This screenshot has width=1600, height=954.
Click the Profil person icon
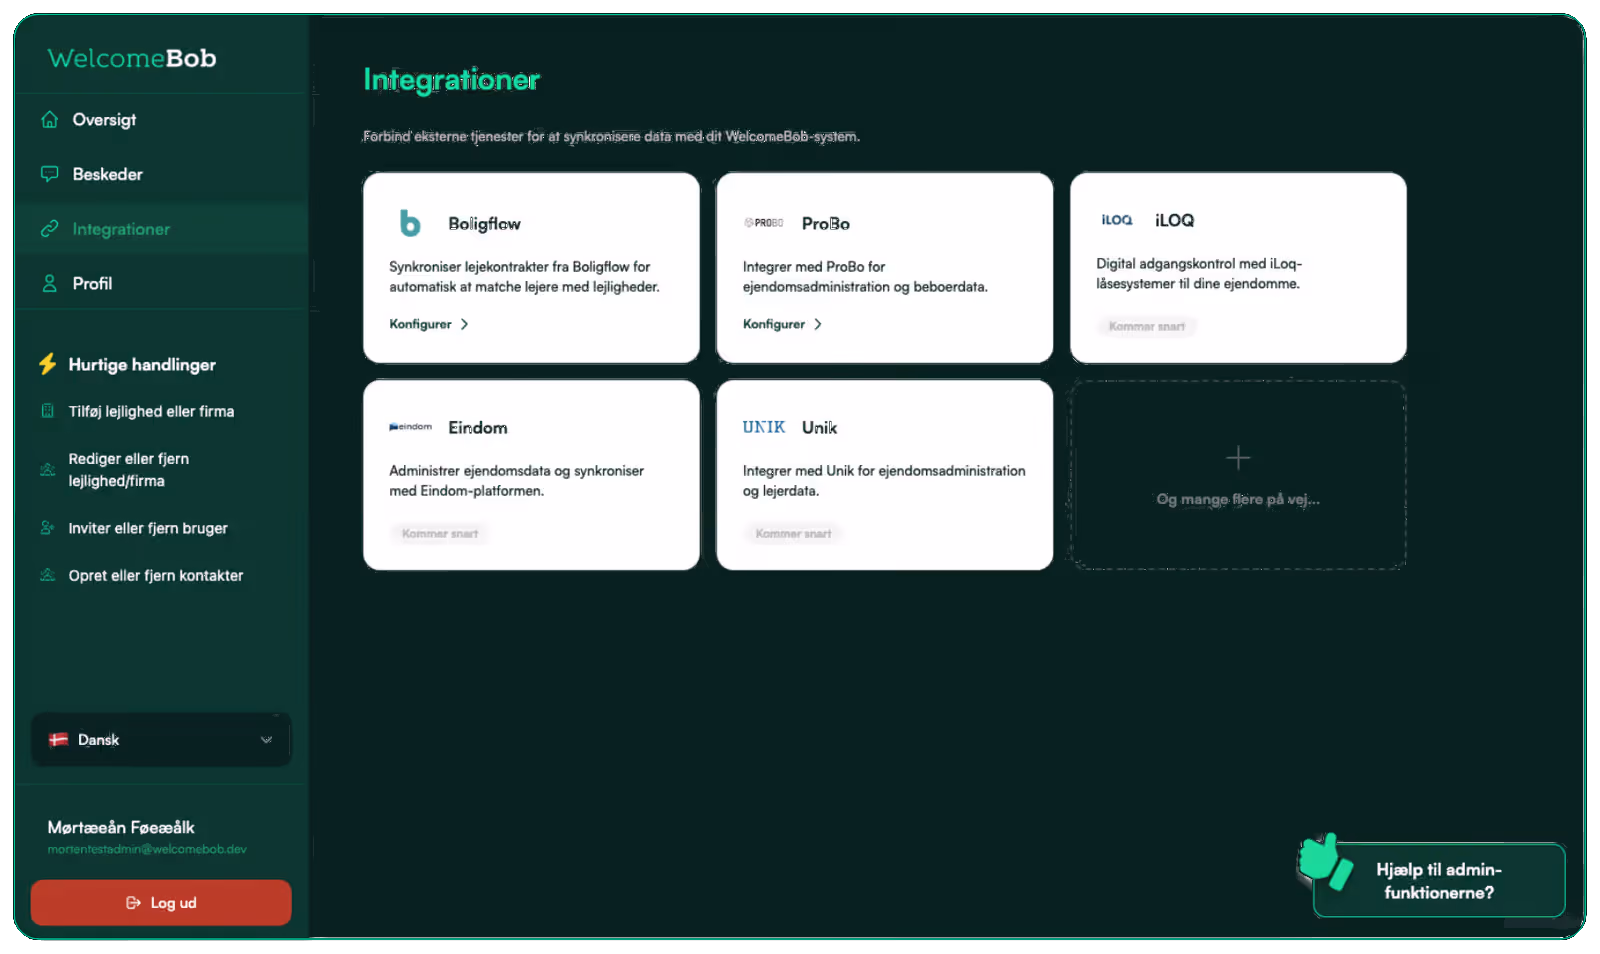(x=49, y=284)
